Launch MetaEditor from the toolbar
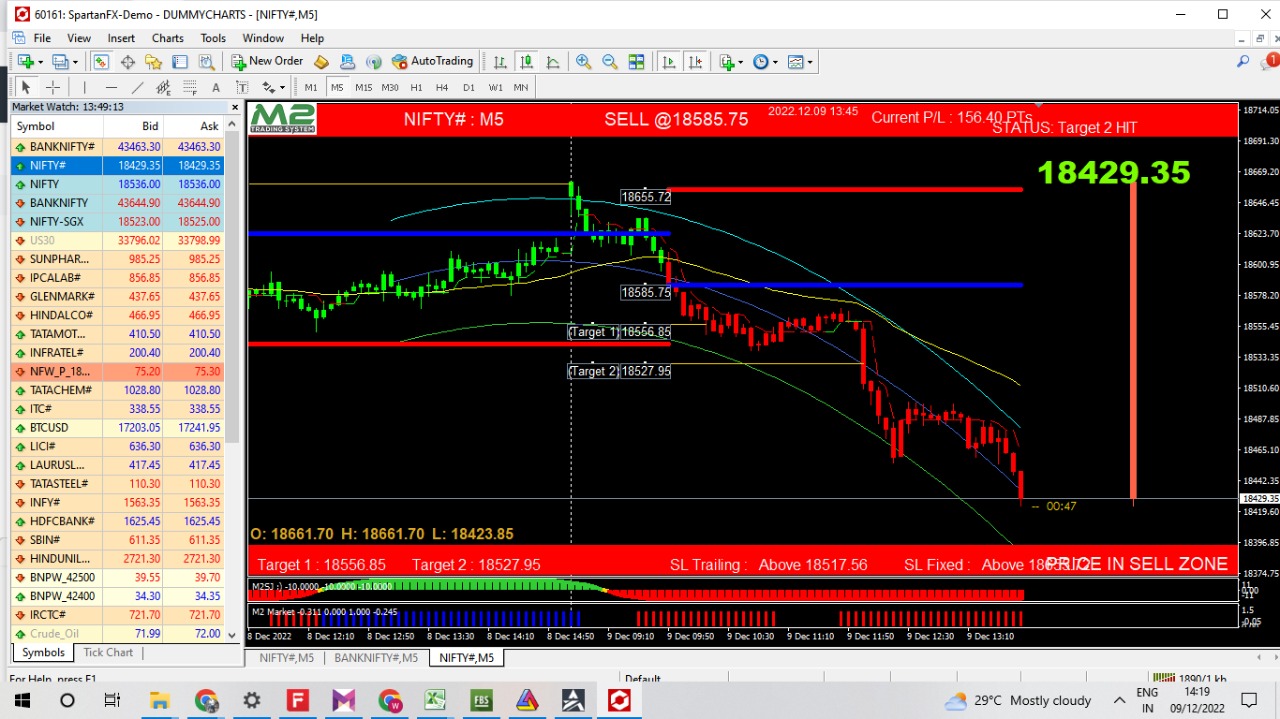 (x=322, y=62)
